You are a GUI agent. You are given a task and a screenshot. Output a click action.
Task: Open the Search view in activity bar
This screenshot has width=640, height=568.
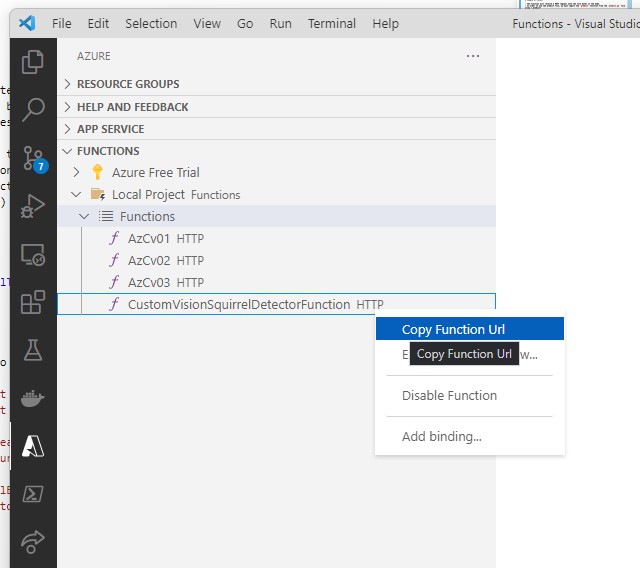(x=33, y=109)
